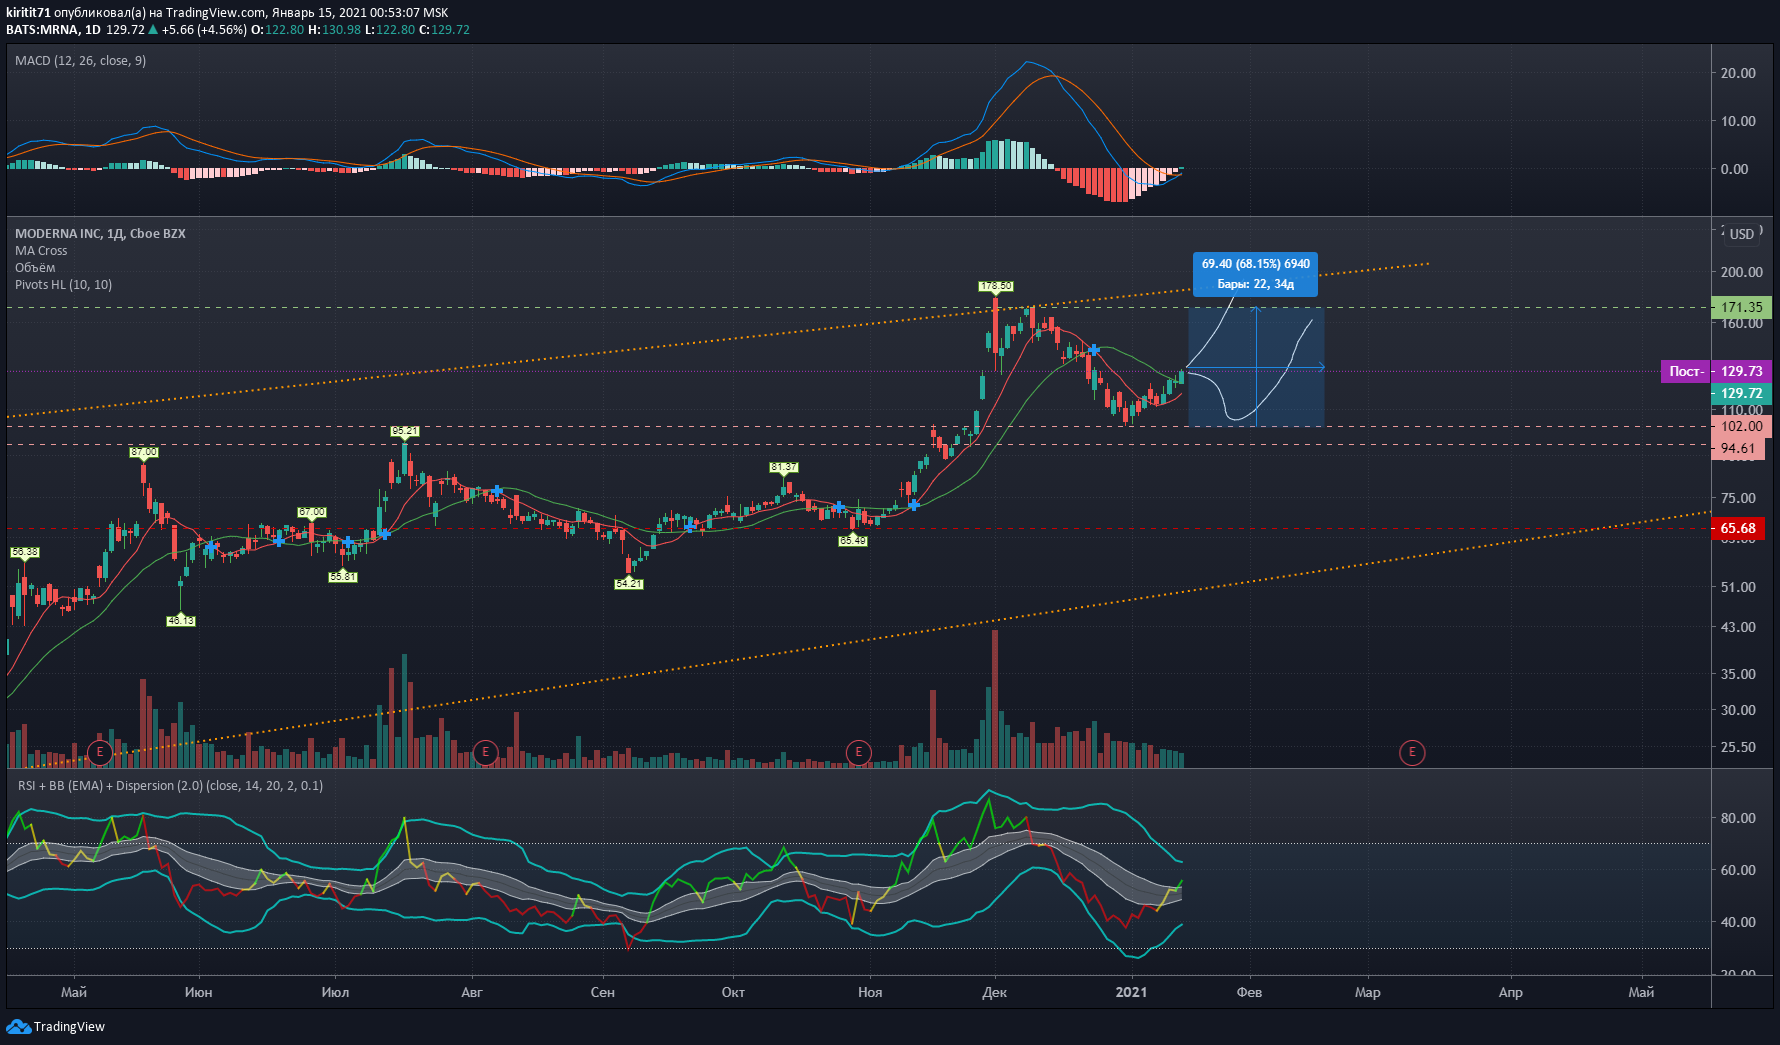Viewport: 1780px width, 1045px height.
Task: Select the MACD (12, 26, close, 9) indicator label
Action: pos(80,61)
